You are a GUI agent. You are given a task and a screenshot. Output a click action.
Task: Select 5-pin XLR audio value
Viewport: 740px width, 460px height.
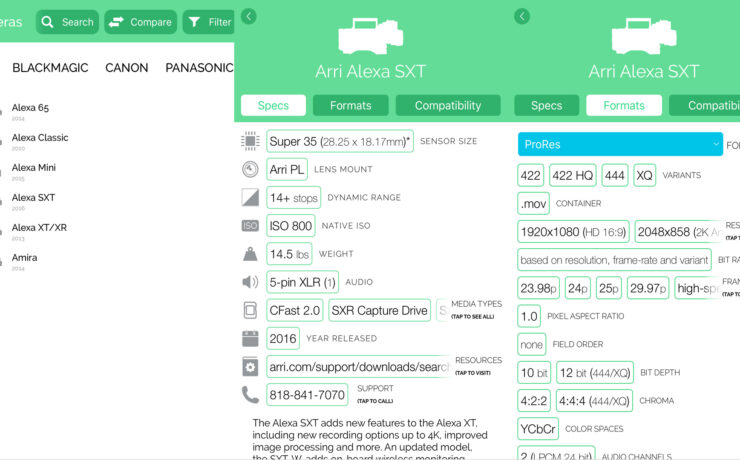(x=303, y=282)
